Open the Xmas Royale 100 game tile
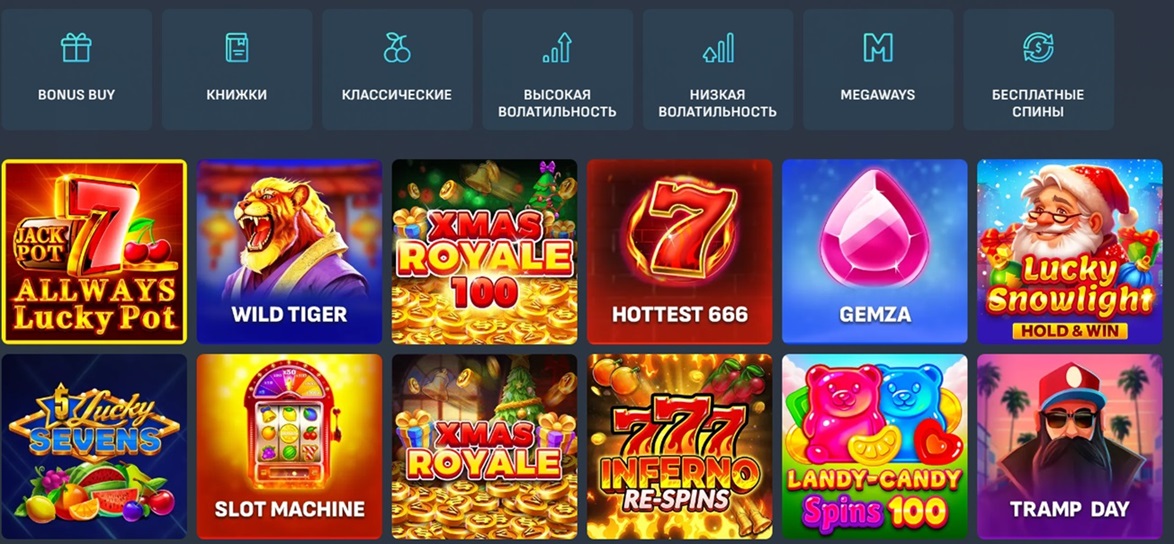 tap(484, 251)
